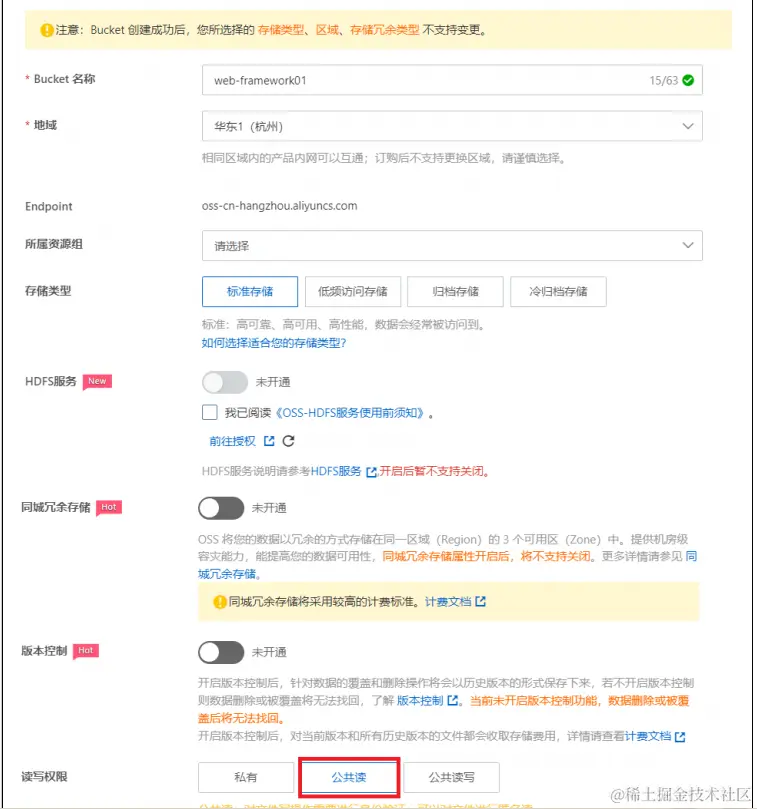Open 计费文档 link in yellow redundancy notice
This screenshot has width=757, height=809.
448,602
